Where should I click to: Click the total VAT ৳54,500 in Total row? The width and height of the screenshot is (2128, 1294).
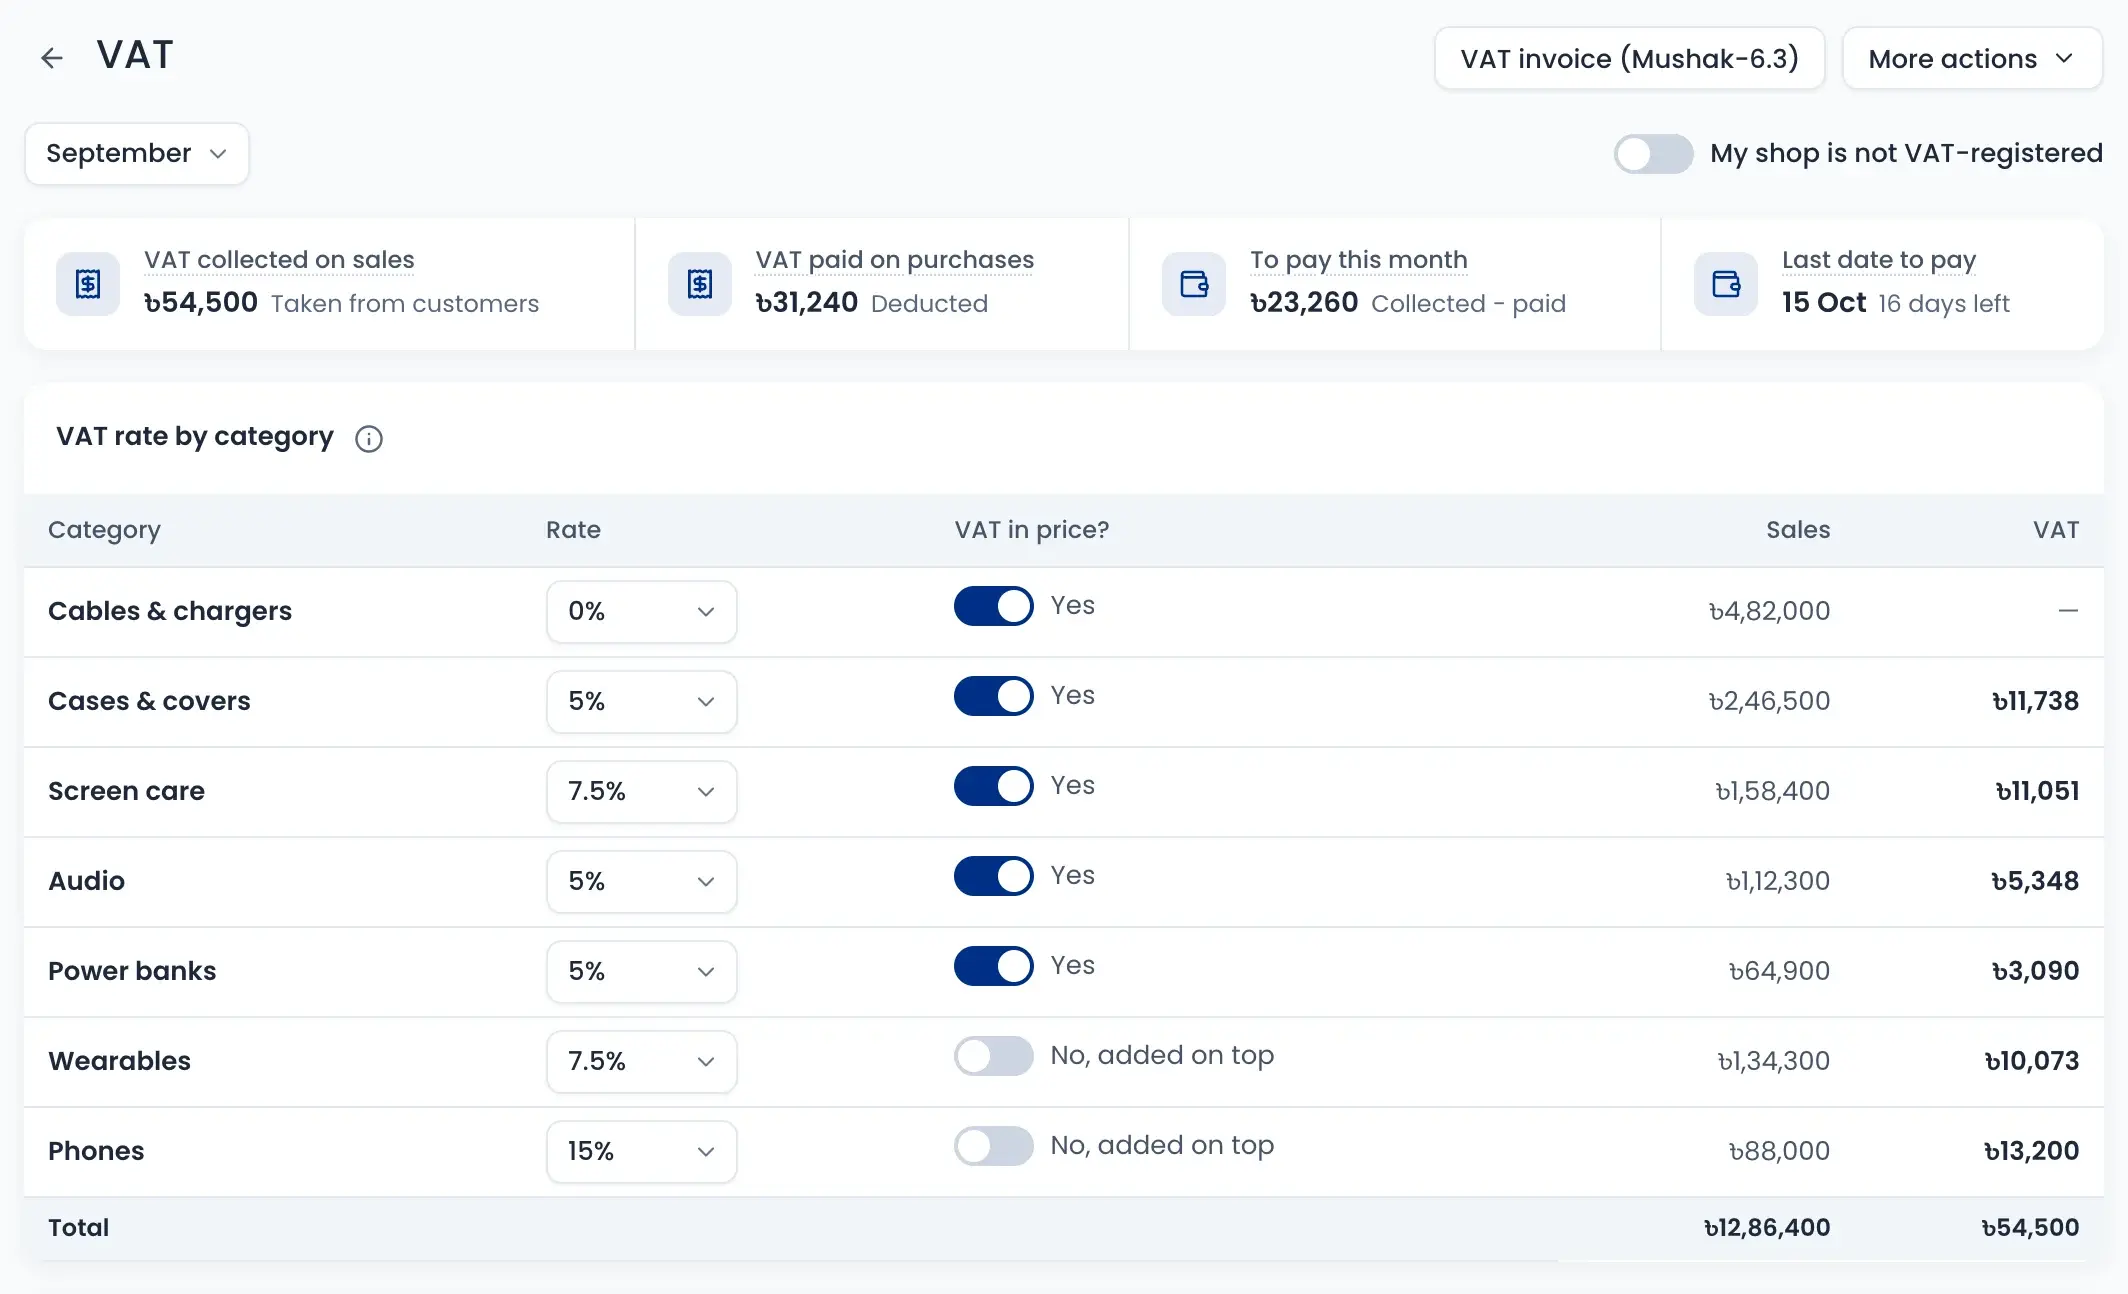click(2030, 1228)
